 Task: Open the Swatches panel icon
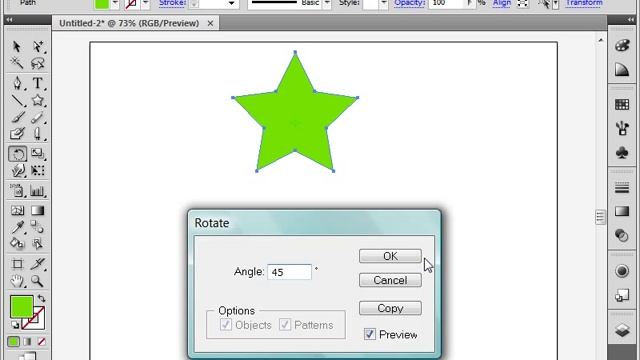tap(622, 104)
